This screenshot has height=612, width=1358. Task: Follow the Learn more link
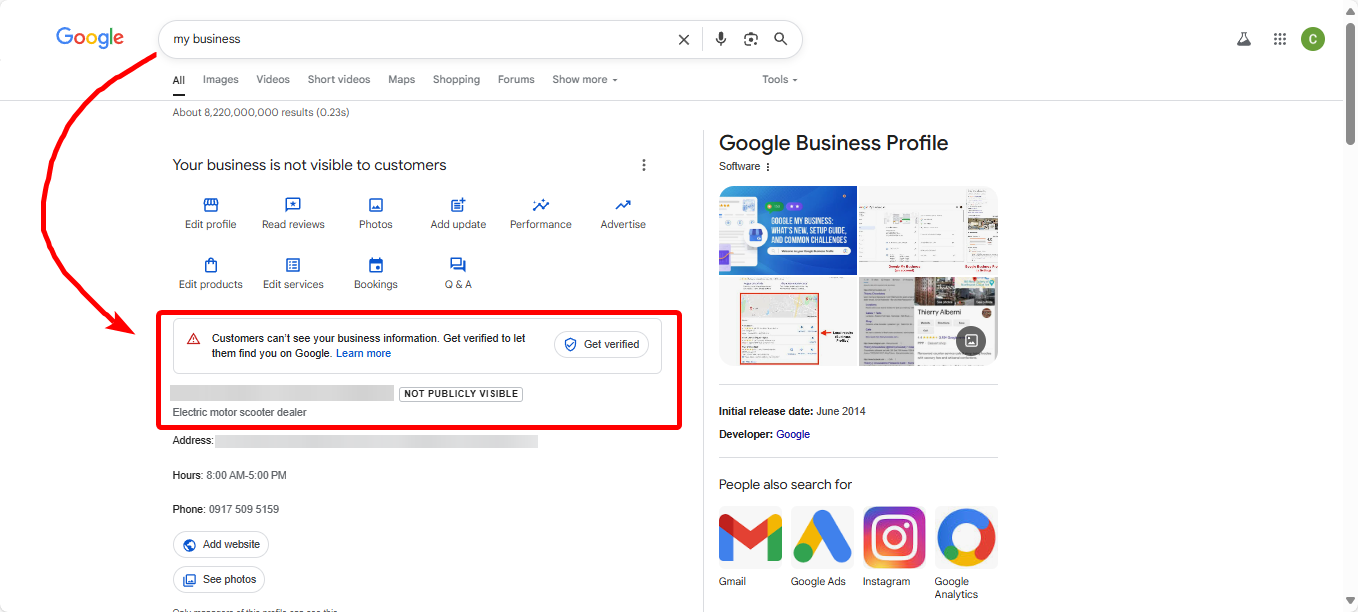click(x=363, y=354)
